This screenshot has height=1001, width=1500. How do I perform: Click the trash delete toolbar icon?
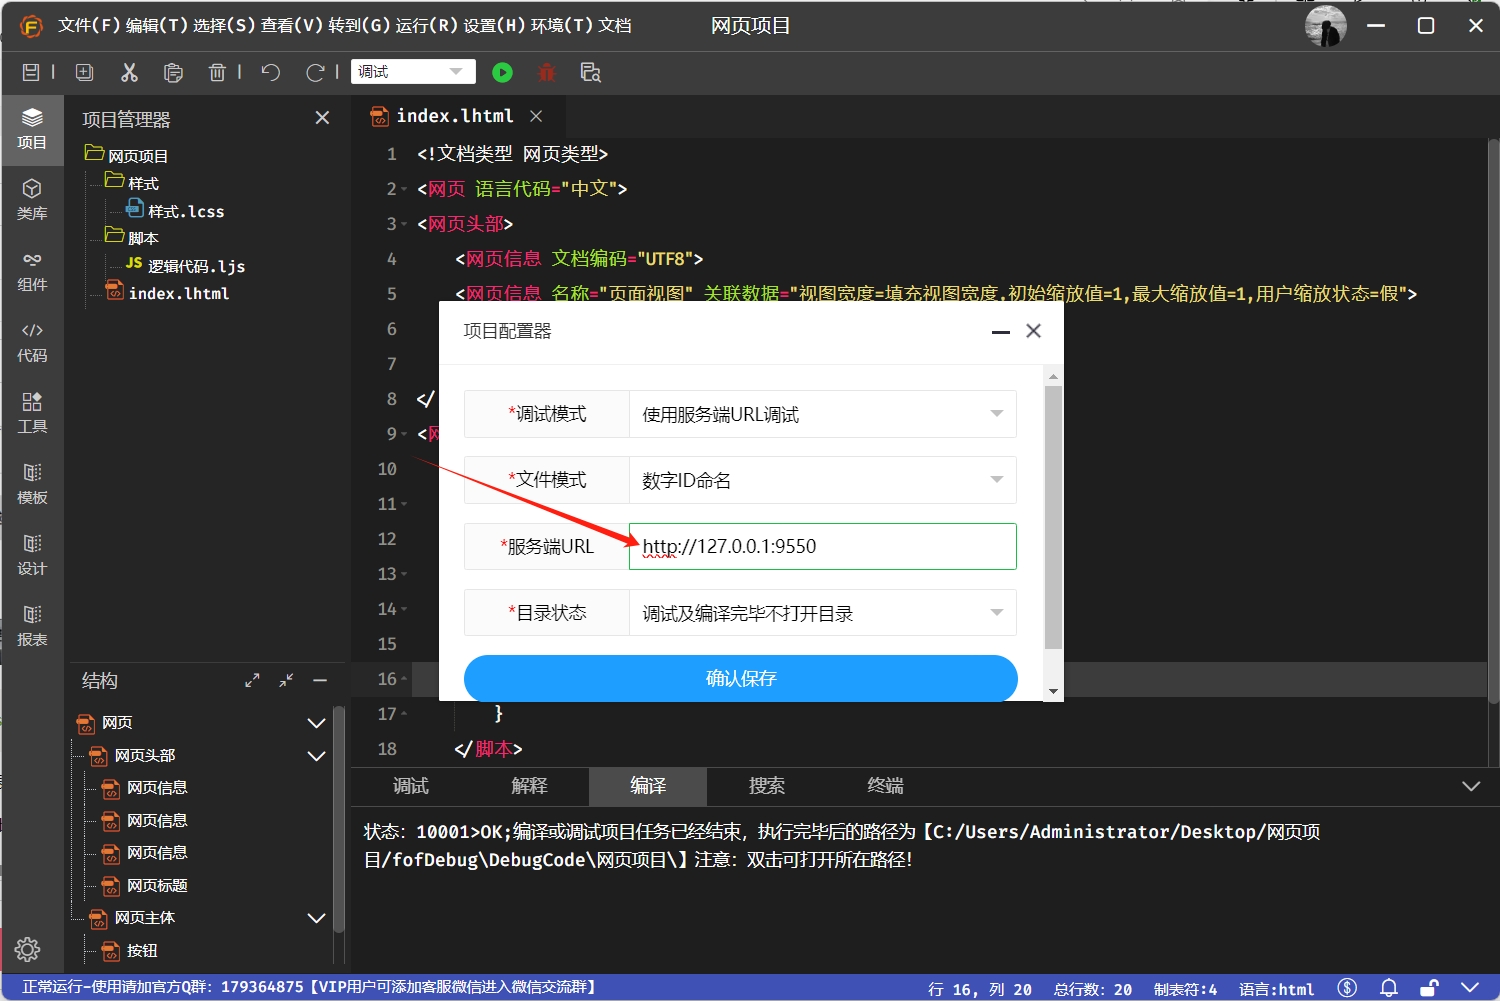click(217, 72)
